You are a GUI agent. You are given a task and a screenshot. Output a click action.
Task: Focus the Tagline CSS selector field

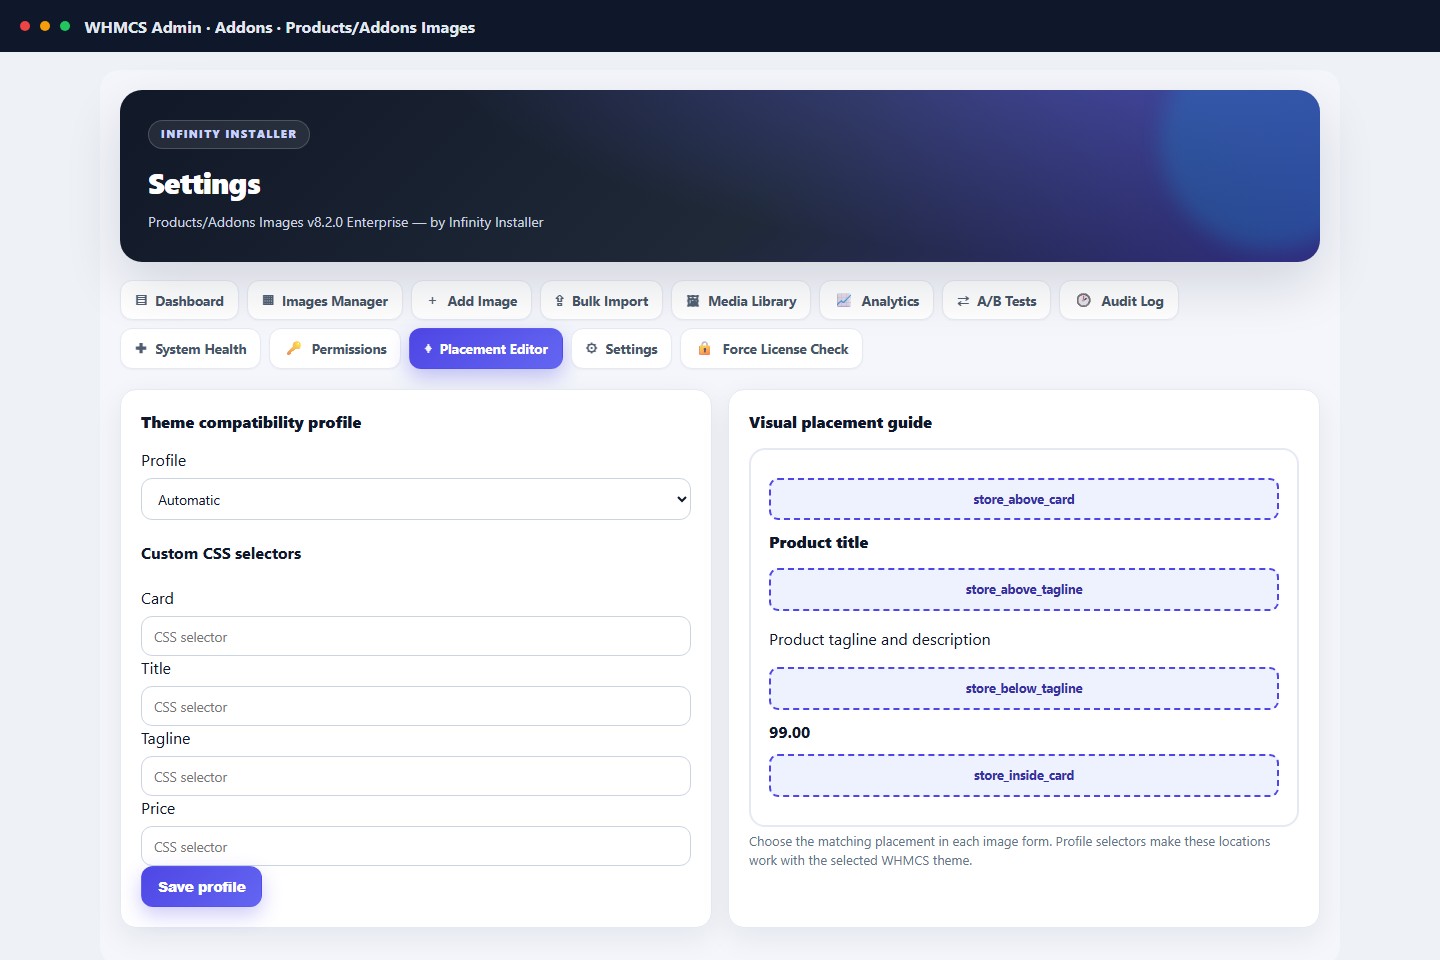pos(416,776)
